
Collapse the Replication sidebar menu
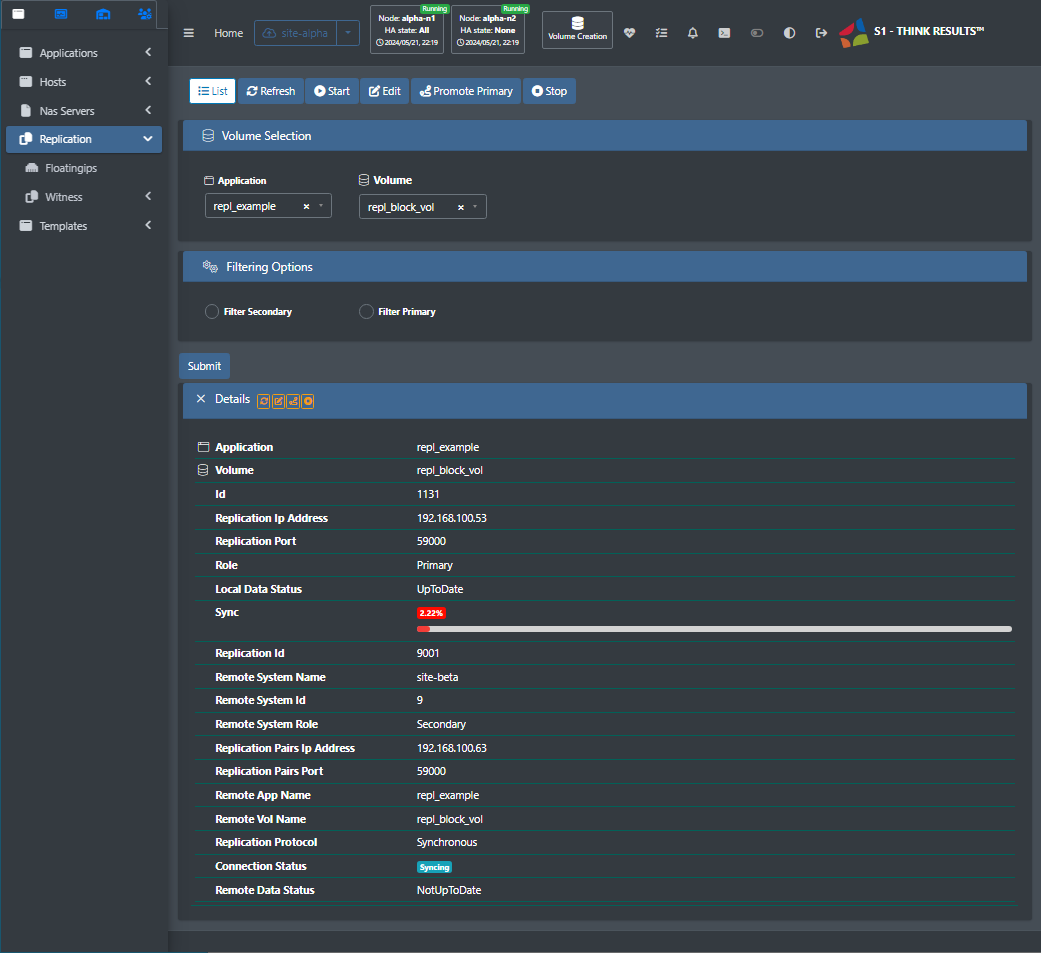(x=84, y=139)
